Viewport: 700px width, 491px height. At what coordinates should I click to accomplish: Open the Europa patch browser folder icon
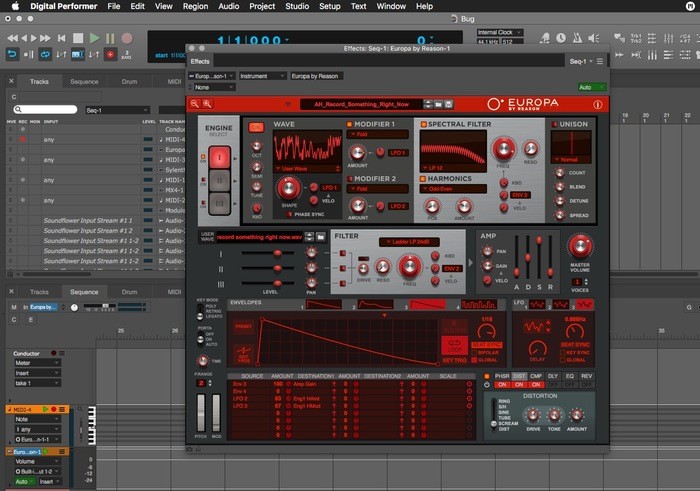[438, 104]
